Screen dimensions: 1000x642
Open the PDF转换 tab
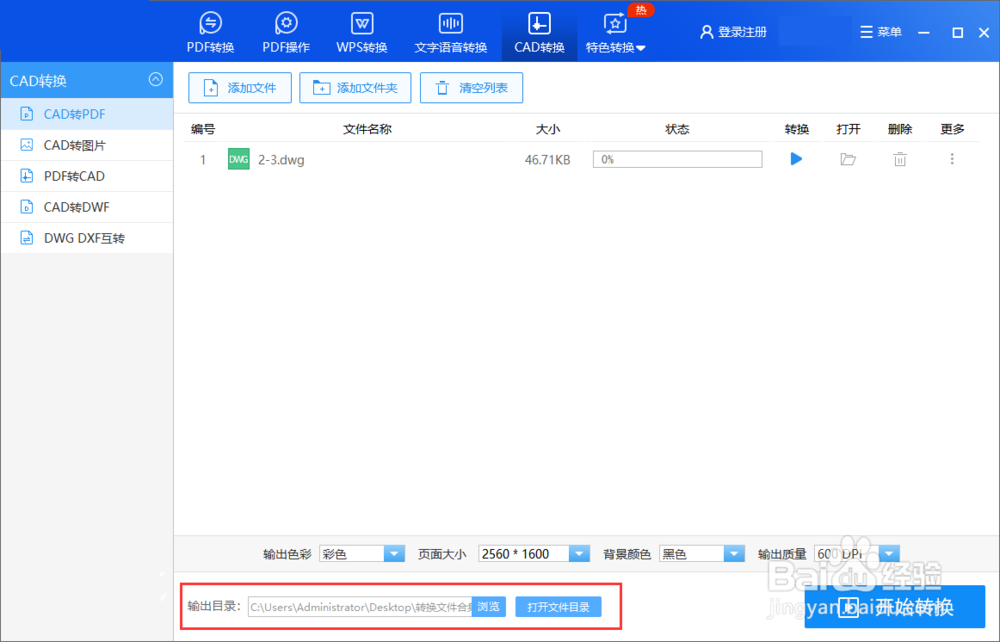(x=210, y=32)
